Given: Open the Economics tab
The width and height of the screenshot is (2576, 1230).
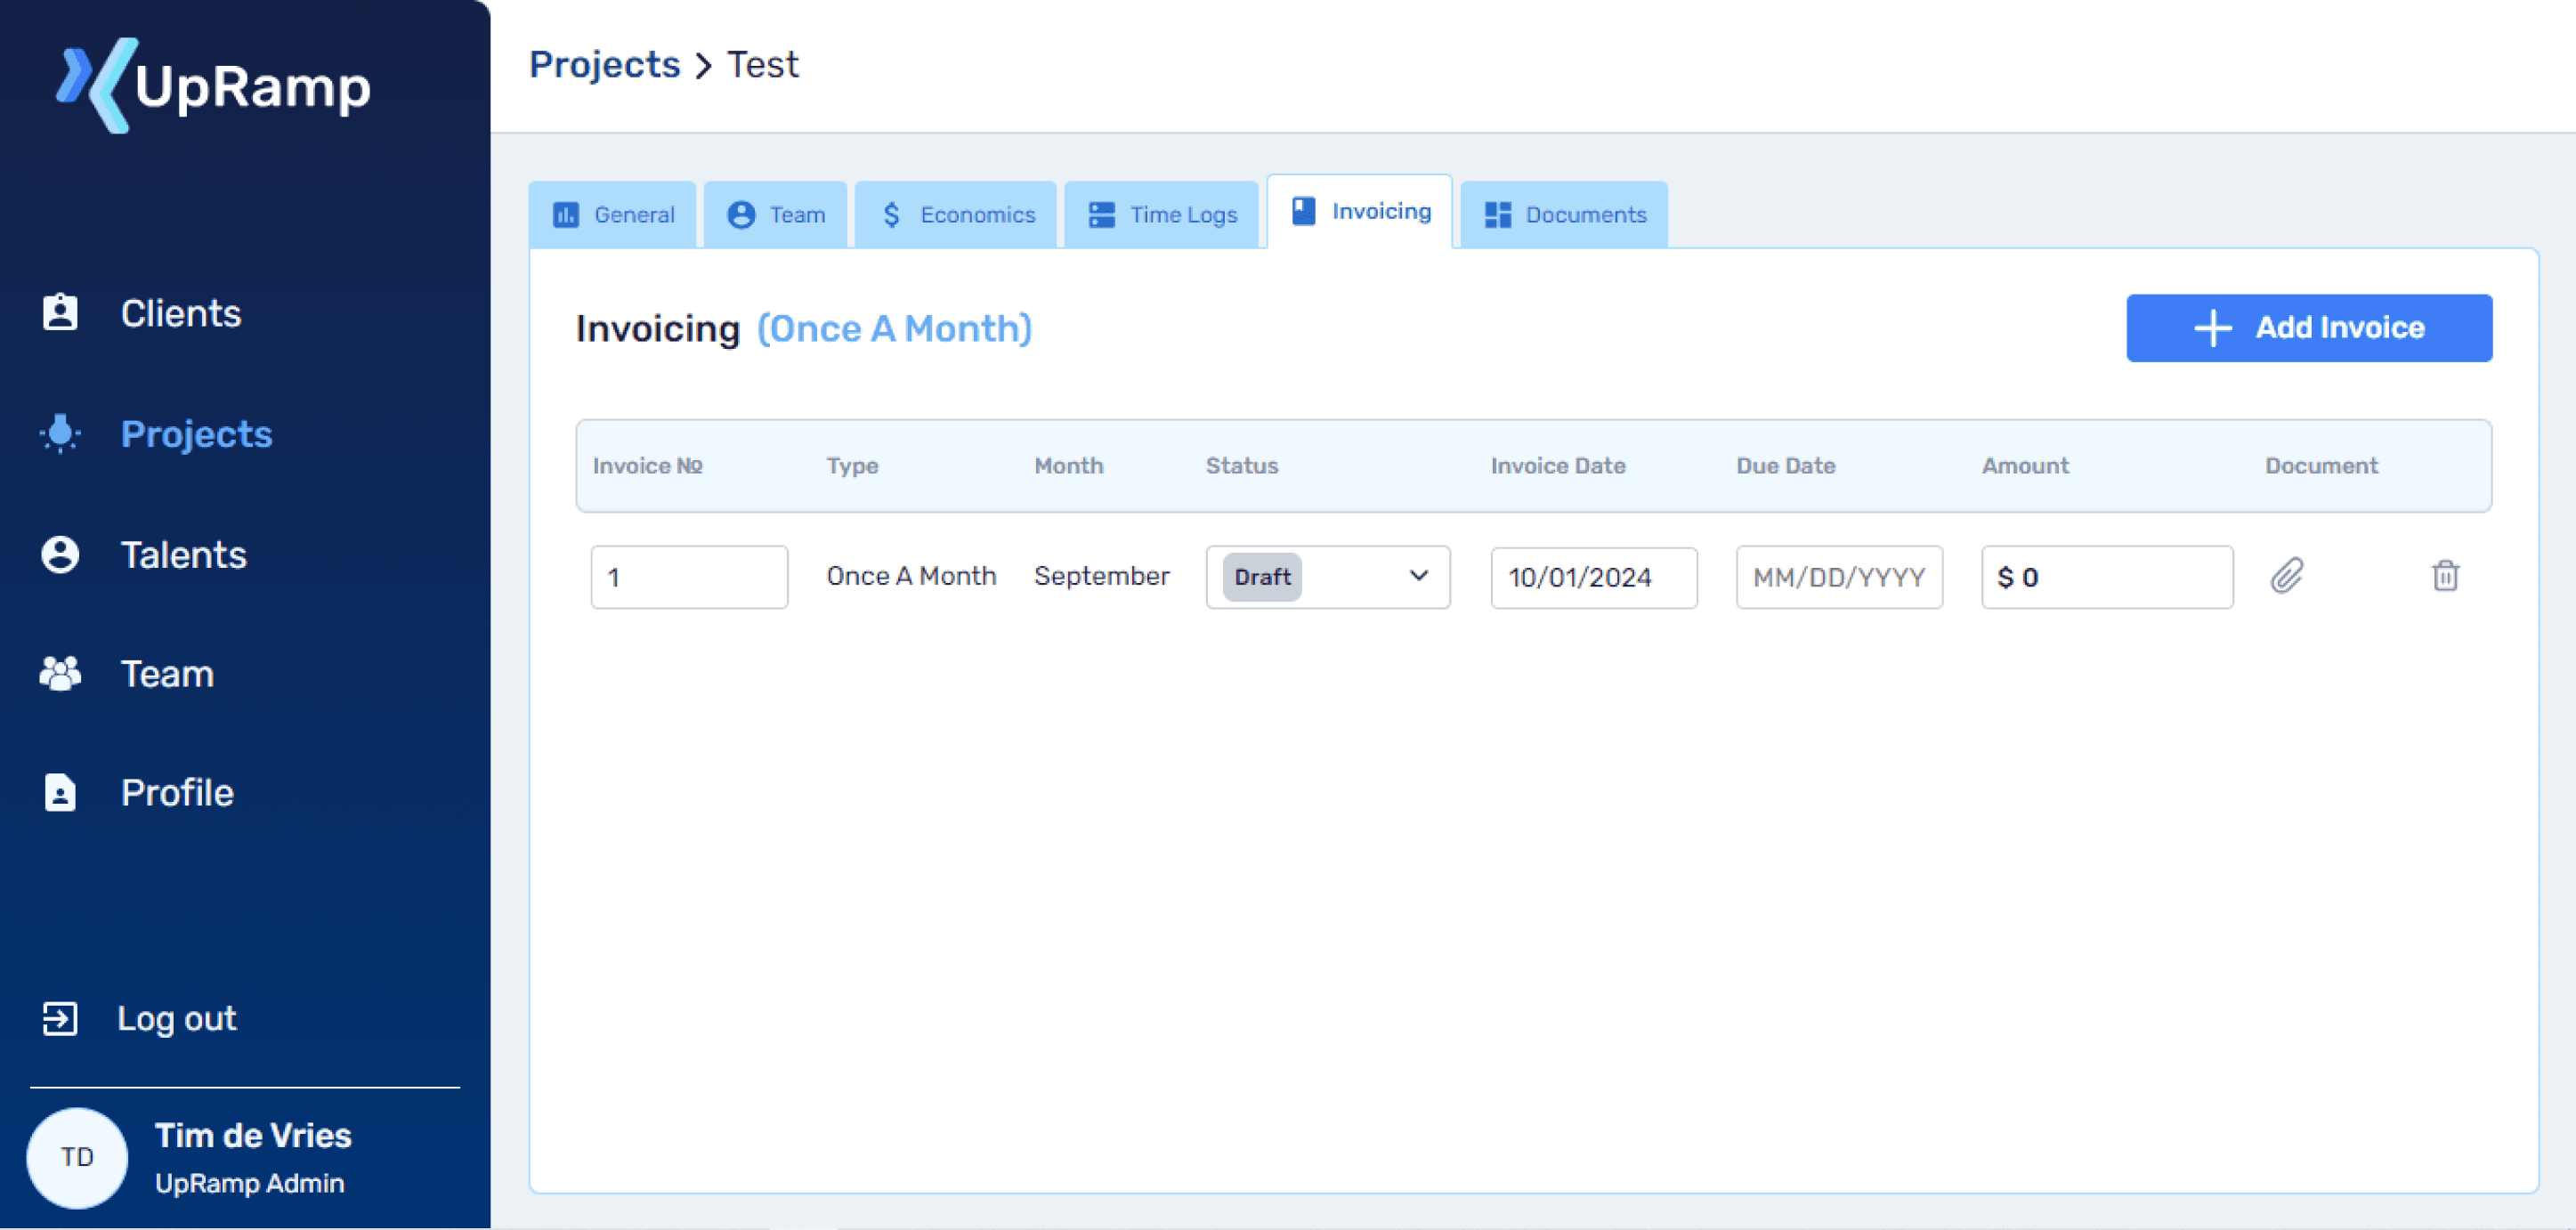Looking at the screenshot, I should point(957,215).
